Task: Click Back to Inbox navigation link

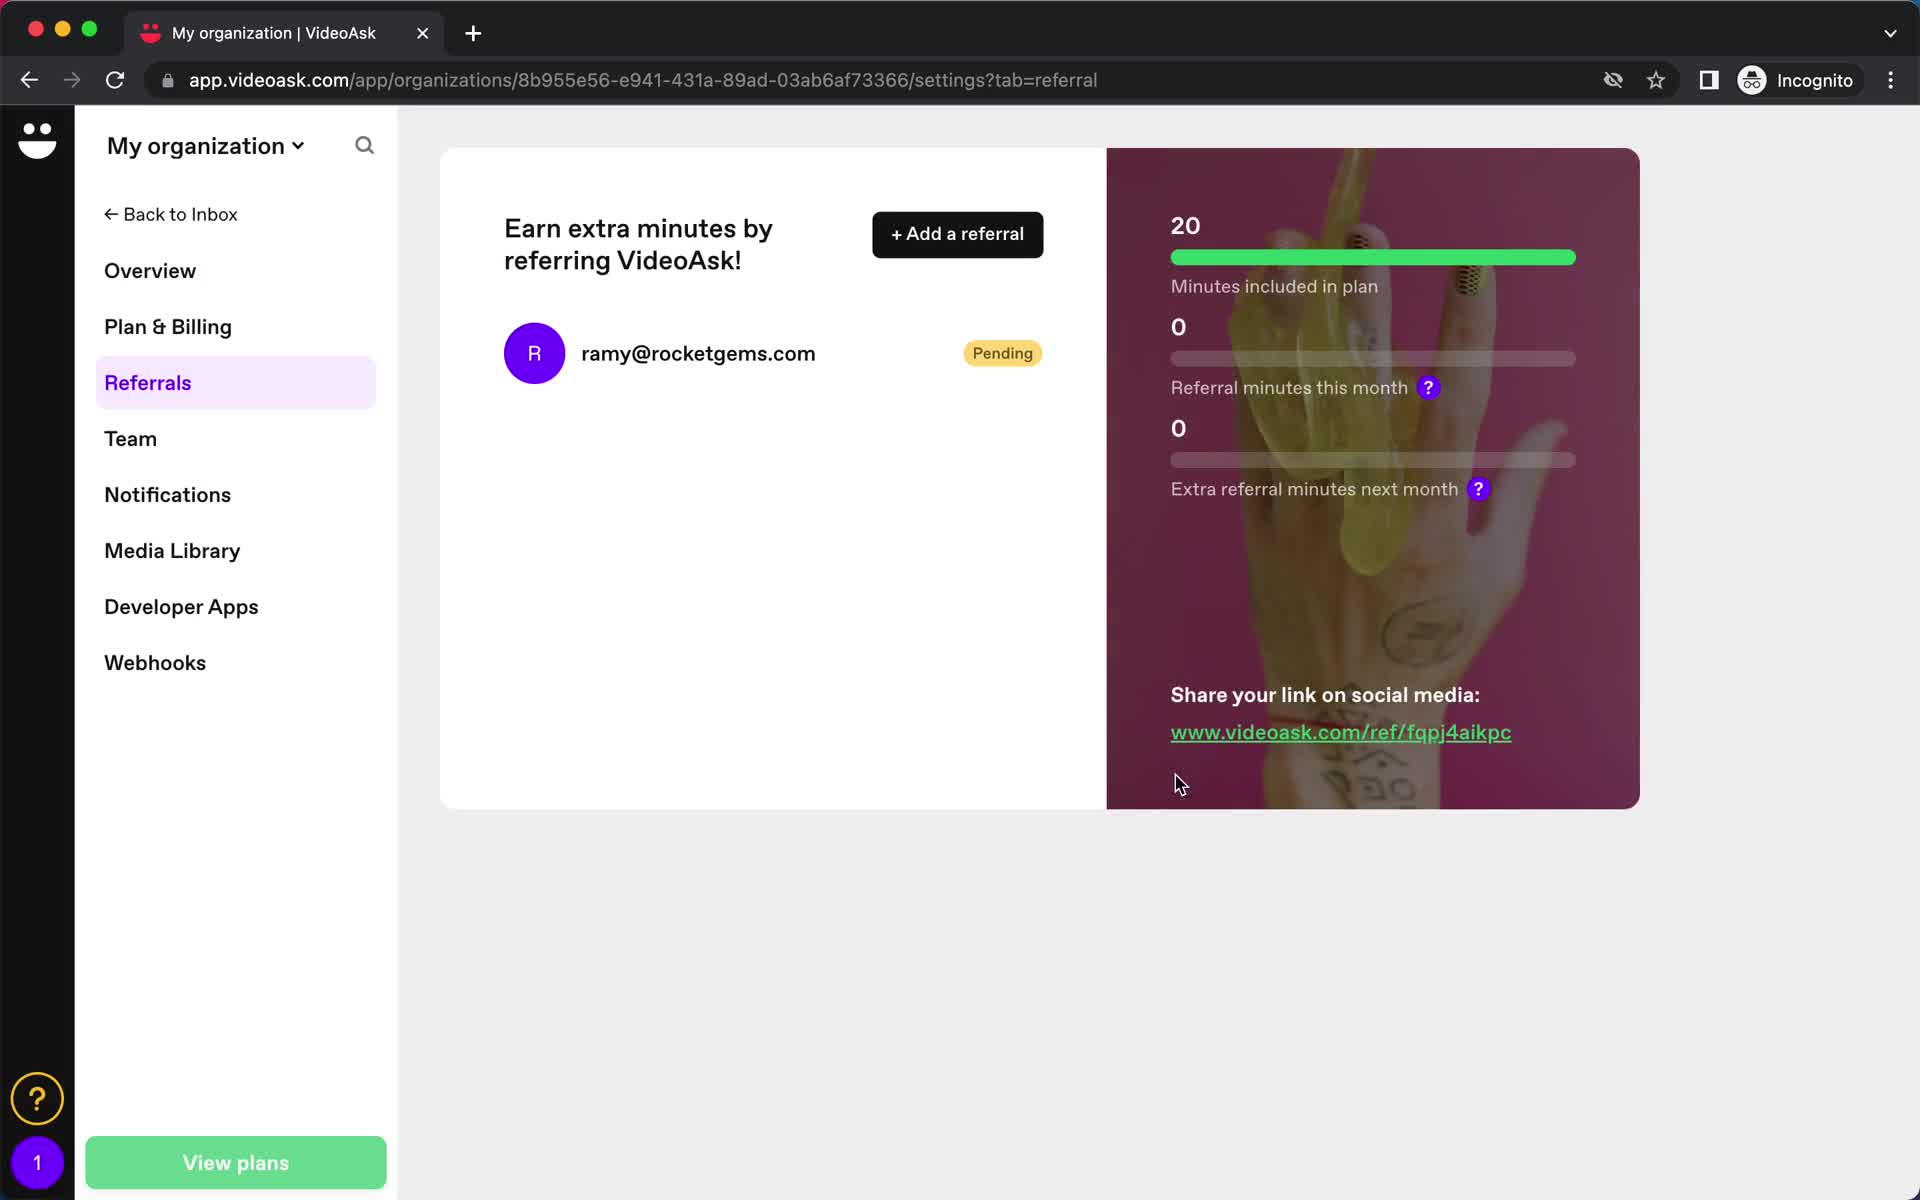Action: pyautogui.click(x=169, y=214)
